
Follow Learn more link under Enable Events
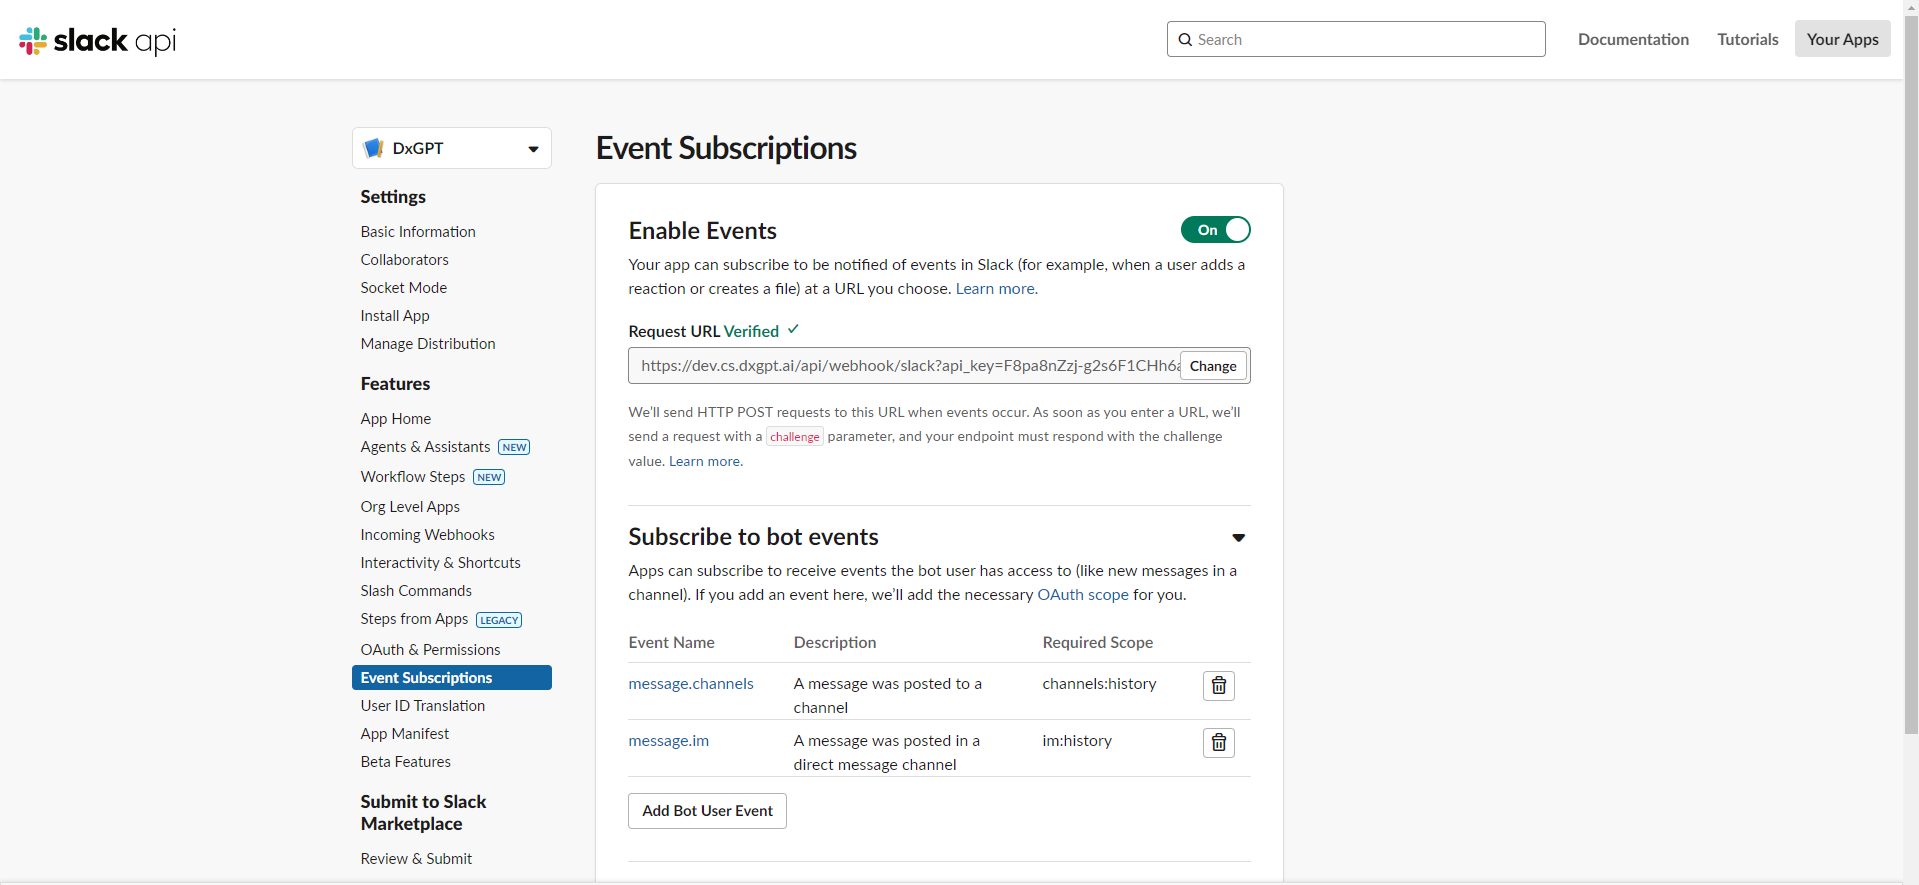pos(996,289)
